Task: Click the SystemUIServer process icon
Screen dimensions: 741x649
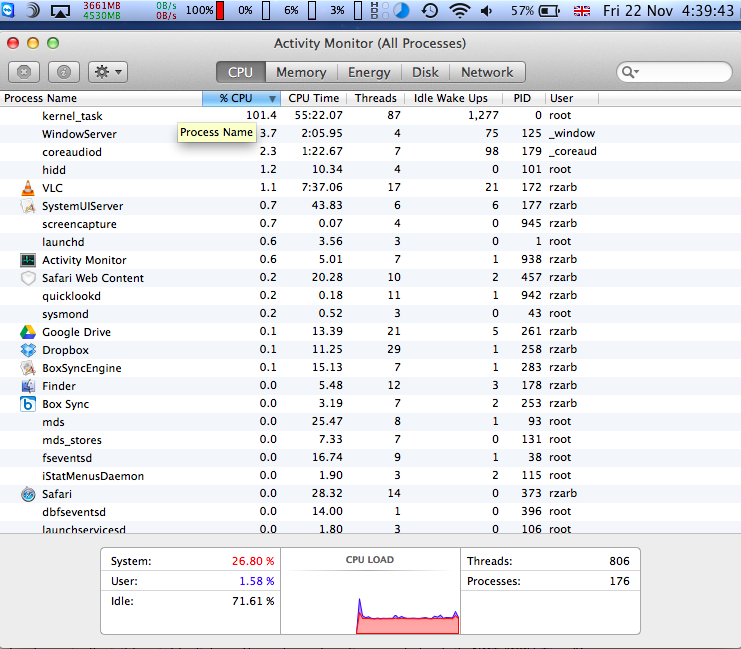Action: 28,206
